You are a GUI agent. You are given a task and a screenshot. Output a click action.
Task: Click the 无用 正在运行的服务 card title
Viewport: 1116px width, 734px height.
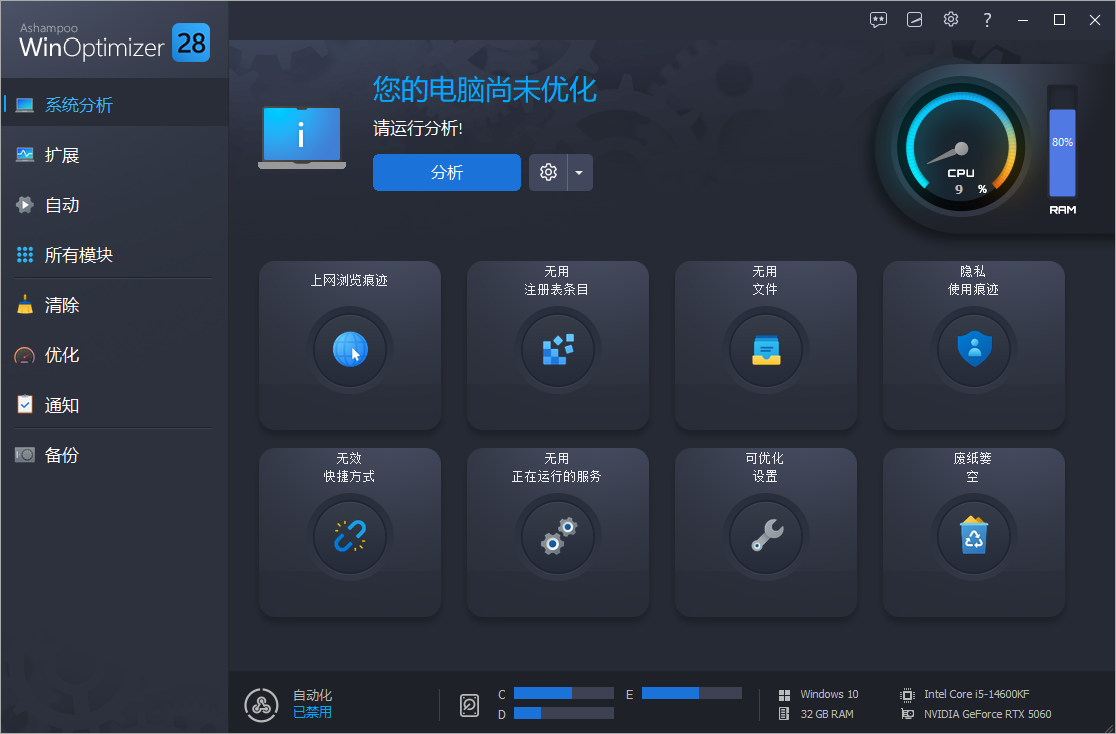tap(557, 467)
